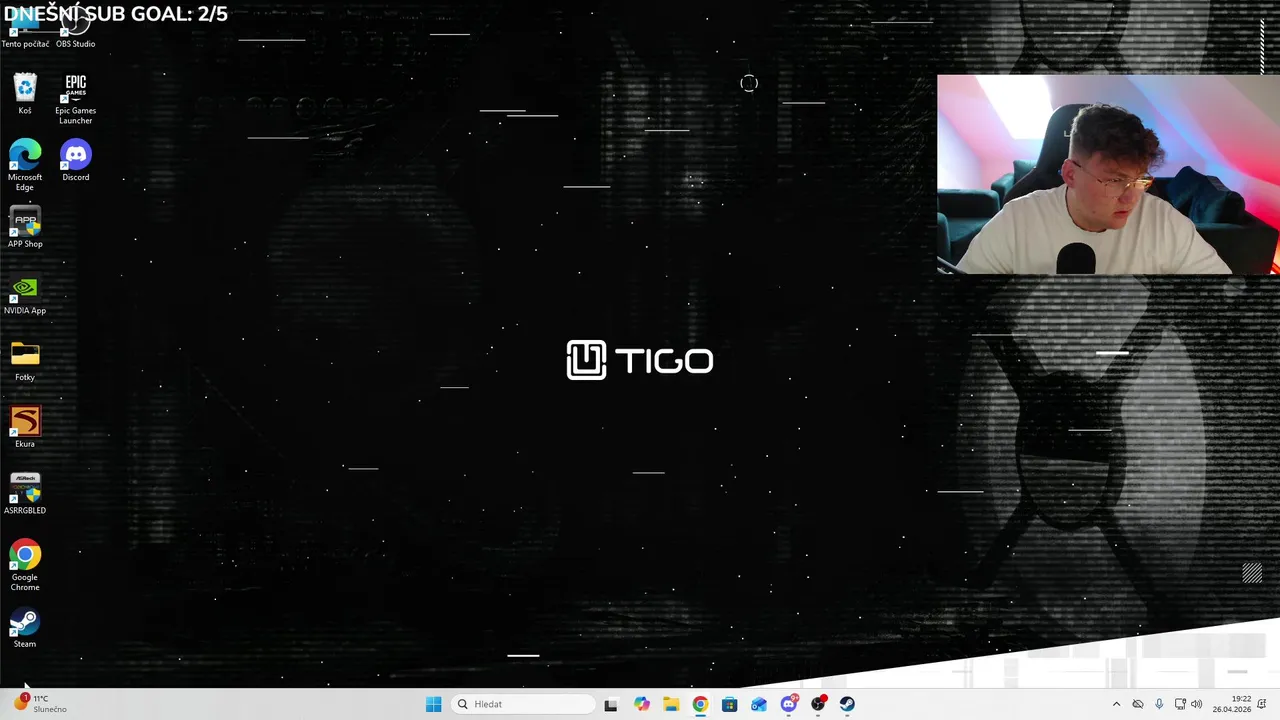Expand hidden system tray icons chevron
The height and width of the screenshot is (720, 1280).
1116,704
